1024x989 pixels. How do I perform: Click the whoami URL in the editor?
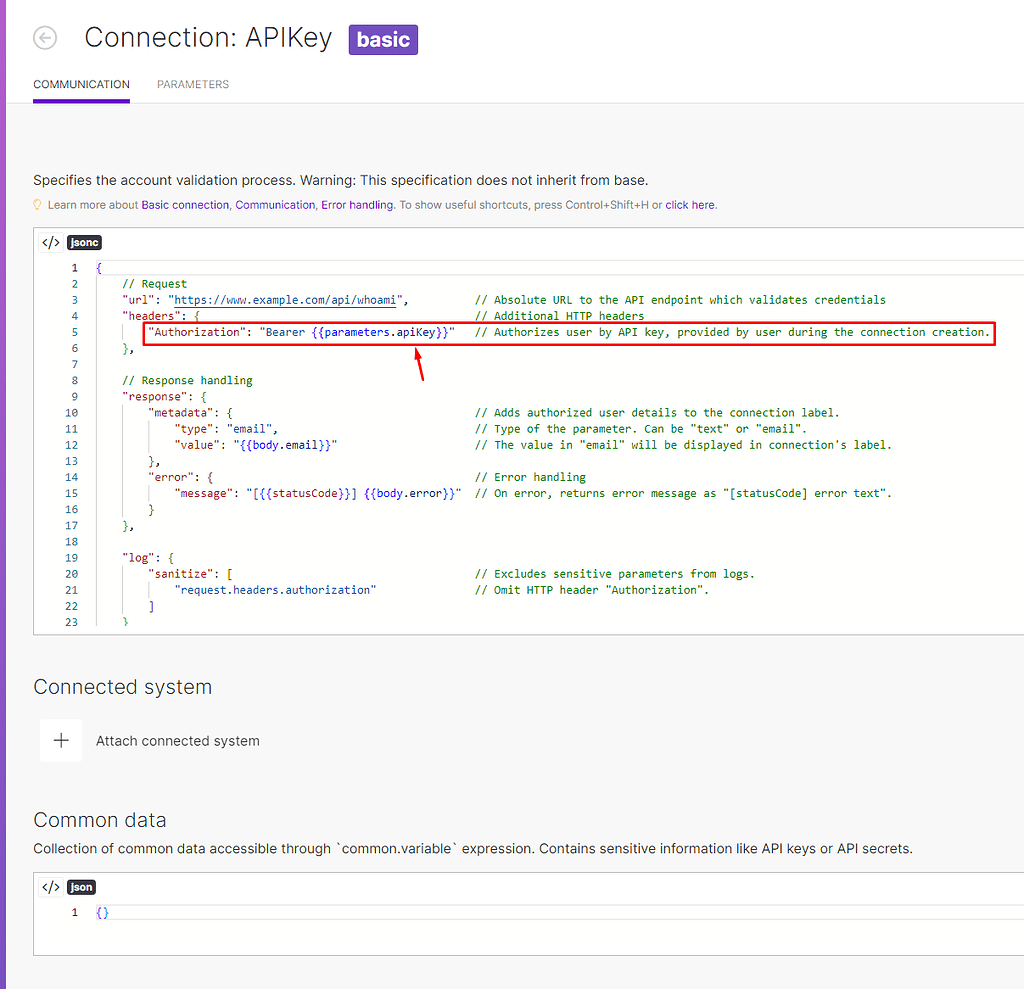[288, 300]
